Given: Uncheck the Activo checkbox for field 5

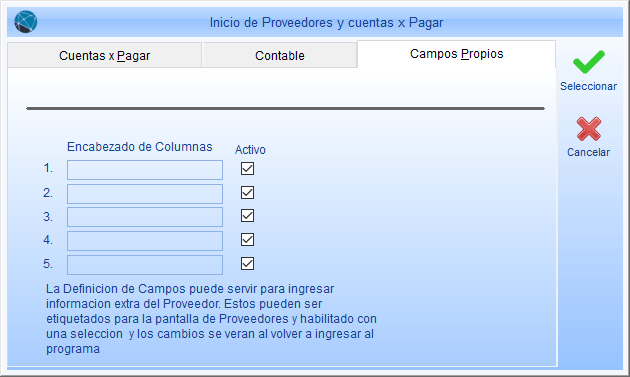Looking at the screenshot, I should (248, 264).
